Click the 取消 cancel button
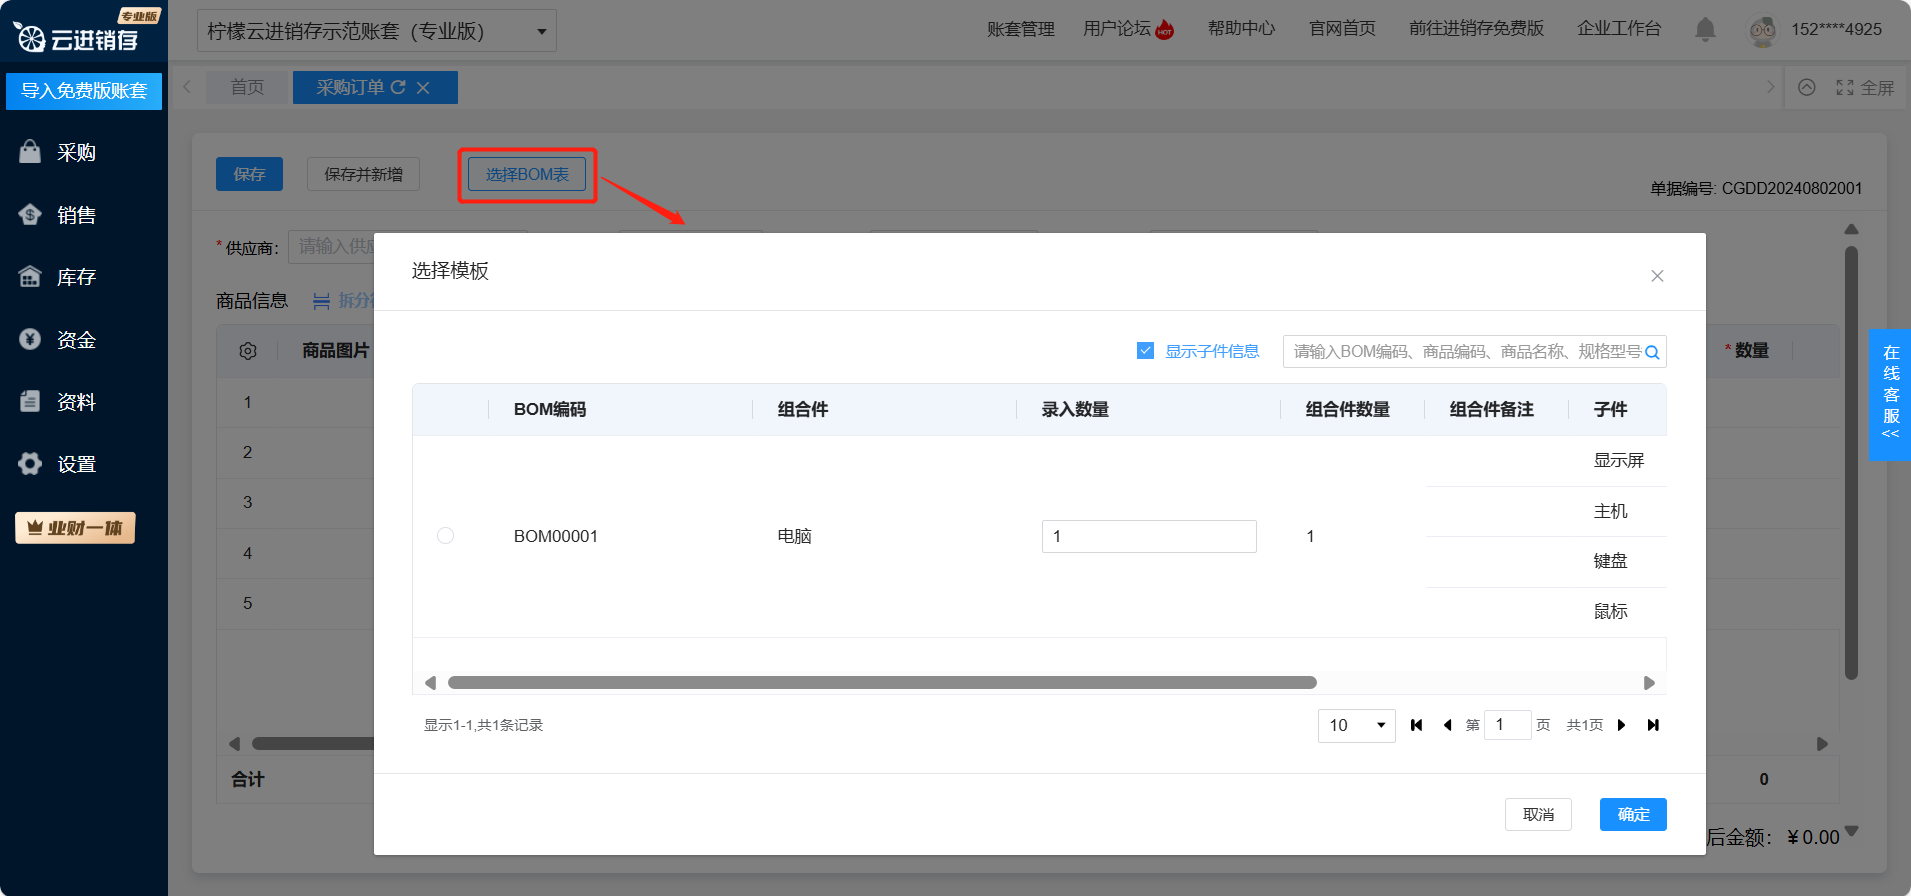The image size is (1911, 896). point(1538,814)
